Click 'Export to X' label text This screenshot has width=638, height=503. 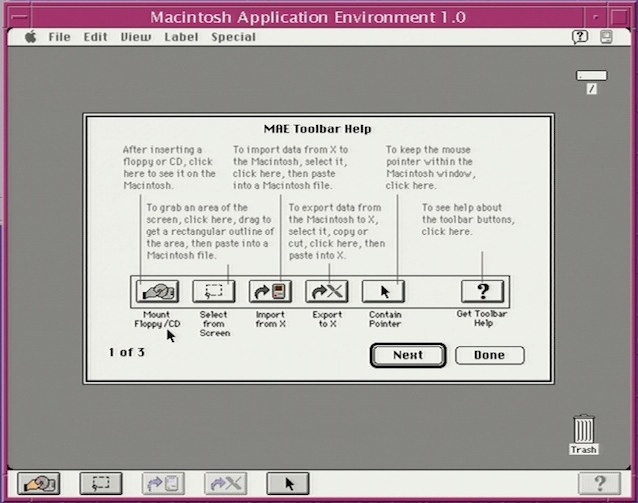(x=327, y=319)
